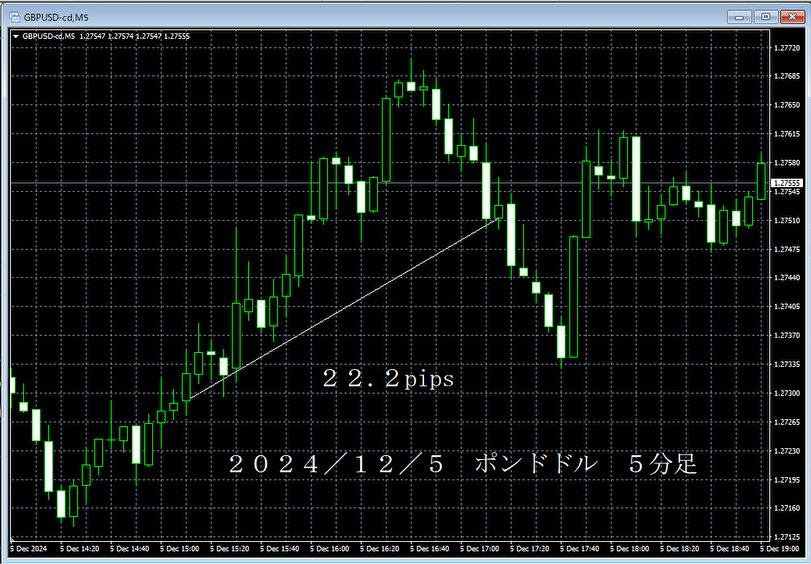Viewport: 811px width, 564px height.
Task: Click the 5 Dec 17:00 time axis label
Action: tap(480, 549)
